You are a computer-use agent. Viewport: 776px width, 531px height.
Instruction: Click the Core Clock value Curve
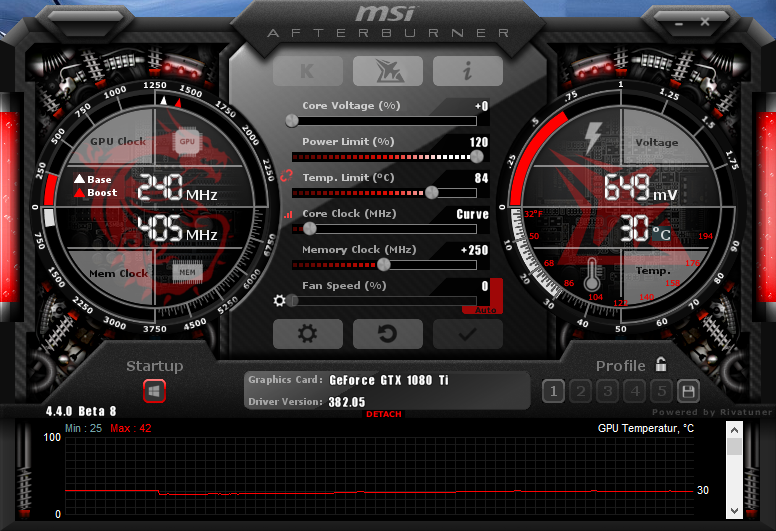pyautogui.click(x=472, y=214)
